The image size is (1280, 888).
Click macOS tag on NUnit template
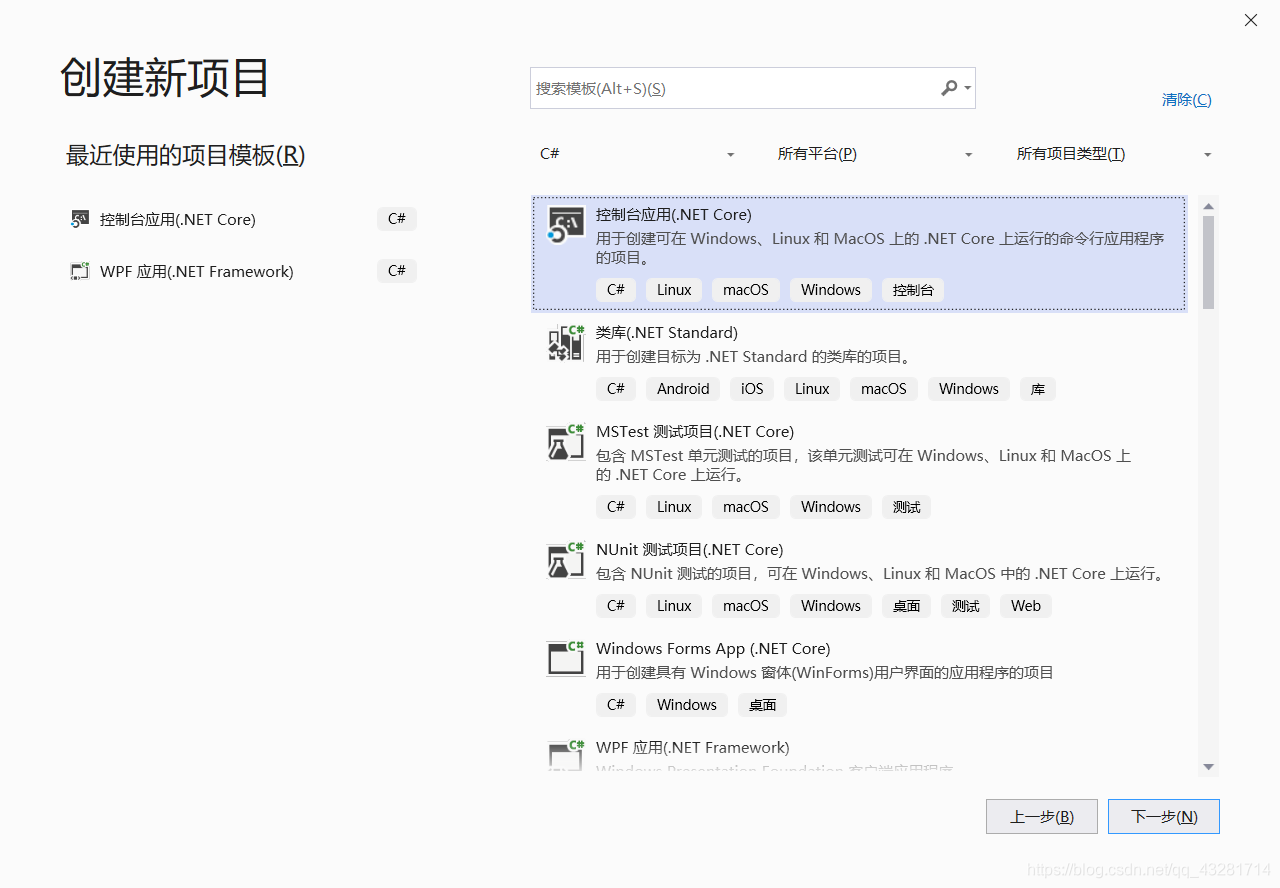pos(746,606)
